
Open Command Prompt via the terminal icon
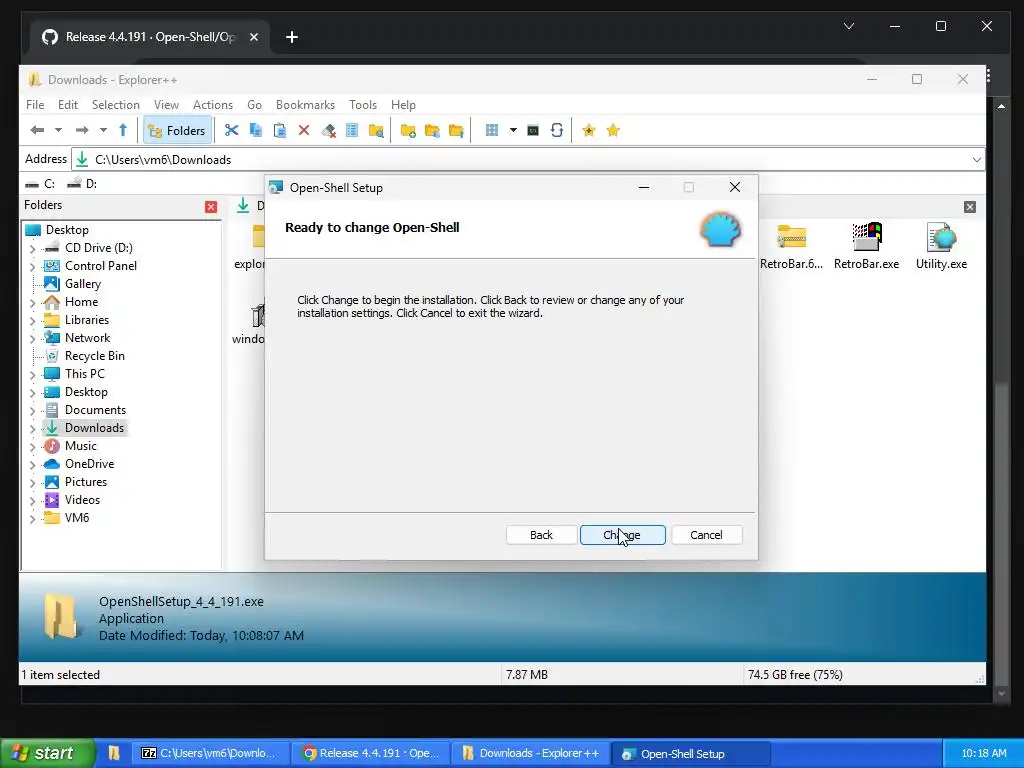point(533,130)
